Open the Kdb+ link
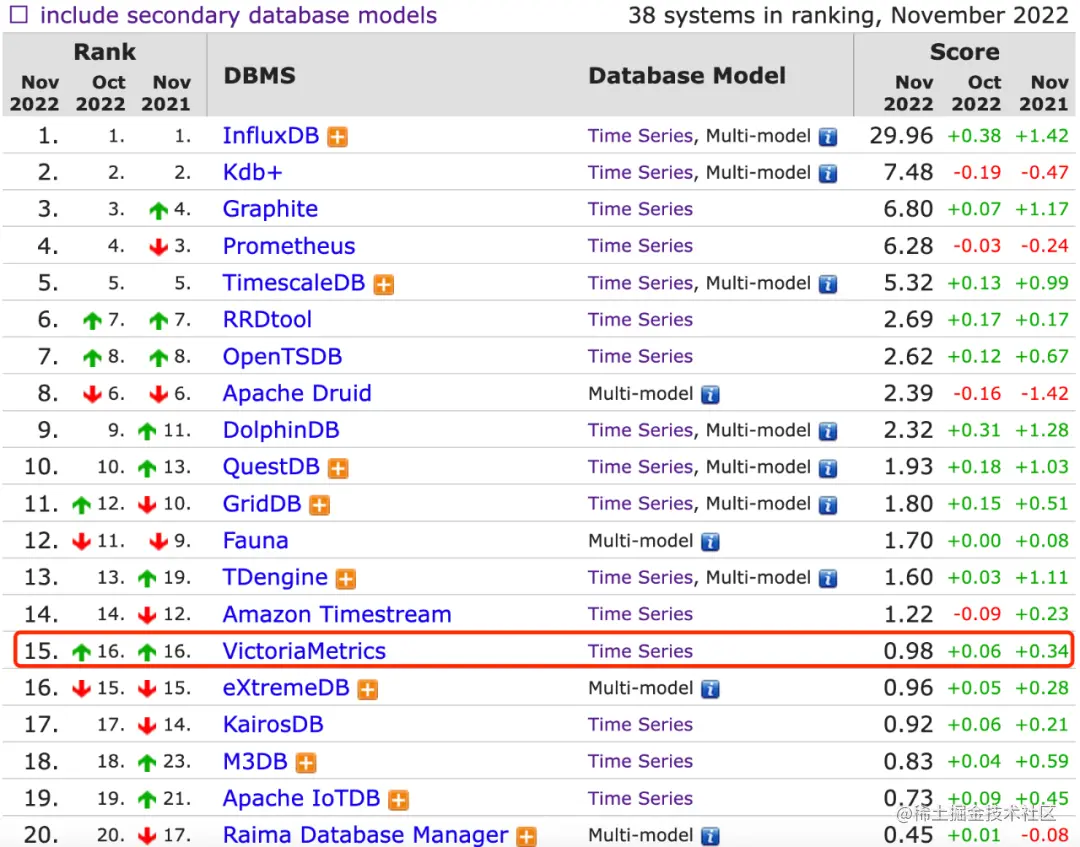The height and width of the screenshot is (847, 1080). (252, 172)
